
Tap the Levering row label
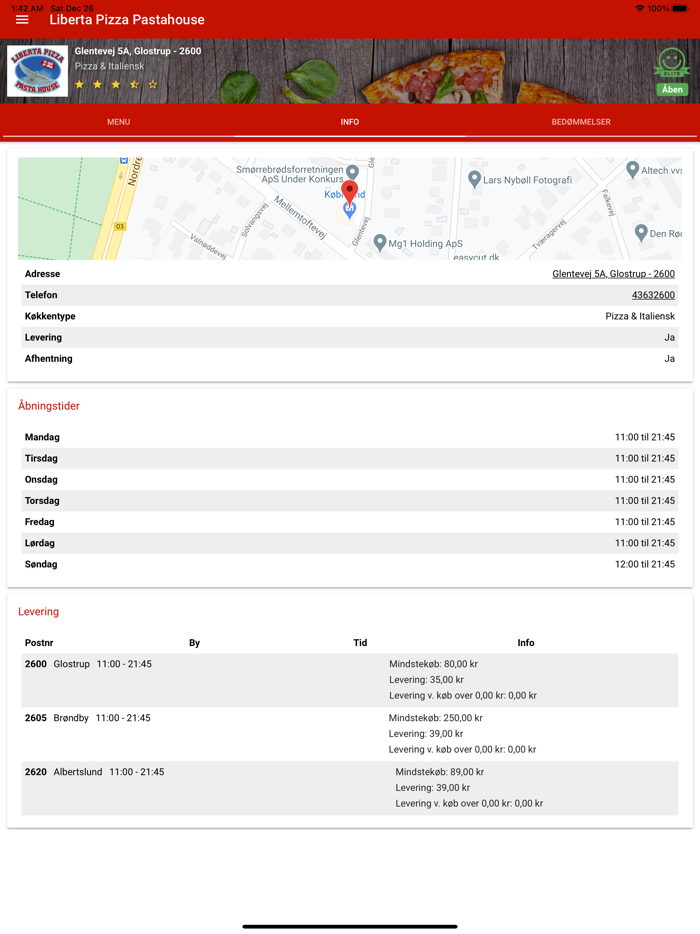pyautogui.click(x=43, y=337)
